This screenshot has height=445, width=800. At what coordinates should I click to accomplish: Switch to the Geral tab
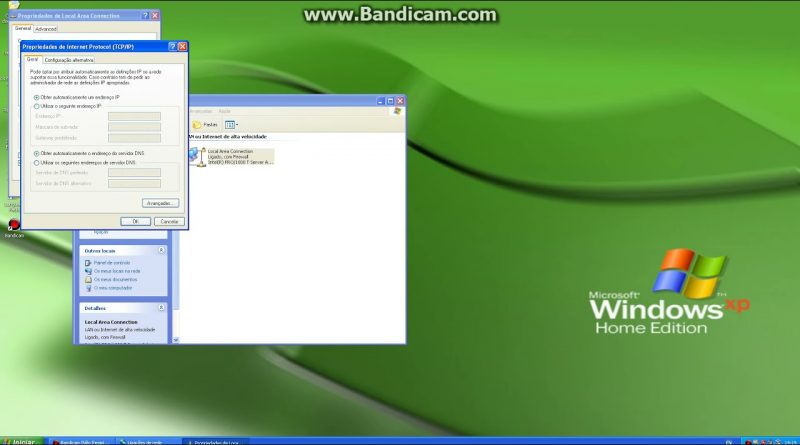coord(33,59)
